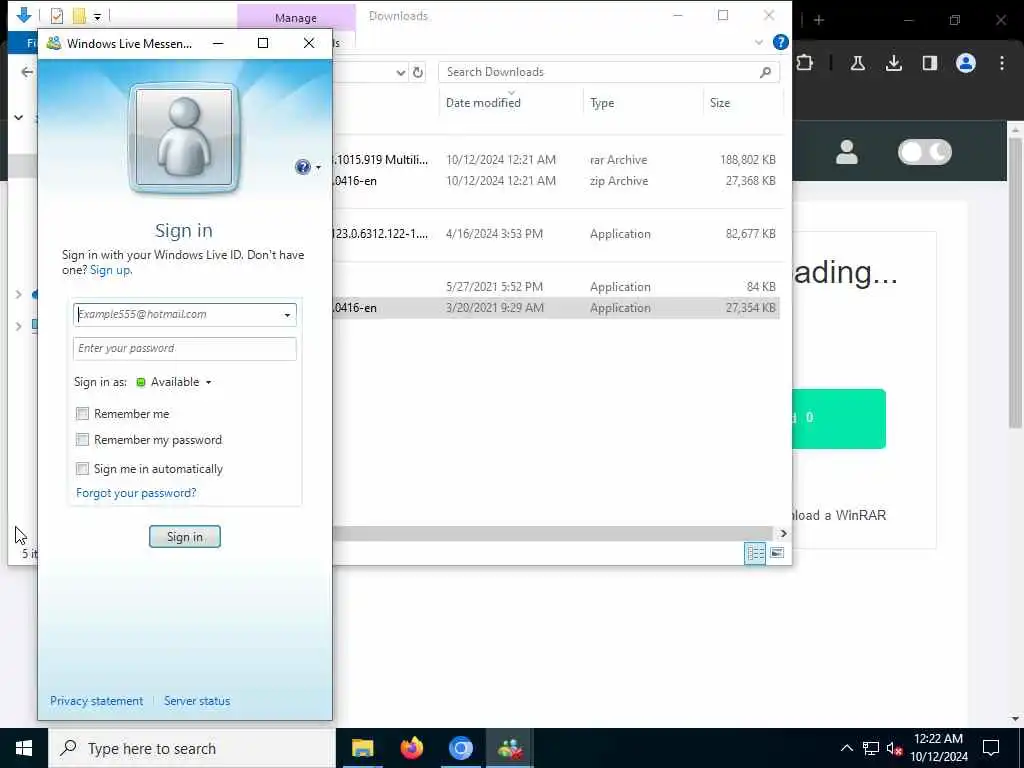Image resolution: width=1024 pixels, height=768 pixels.
Task: Open the Chrome three-dot menu
Action: coord(1002,63)
